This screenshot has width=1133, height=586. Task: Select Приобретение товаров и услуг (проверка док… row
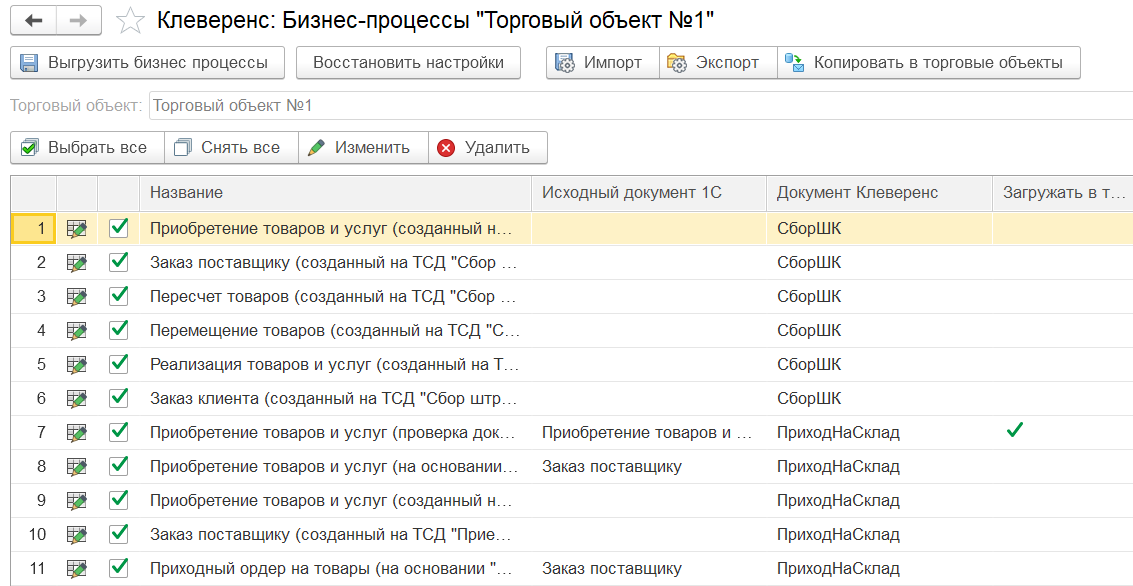(335, 433)
